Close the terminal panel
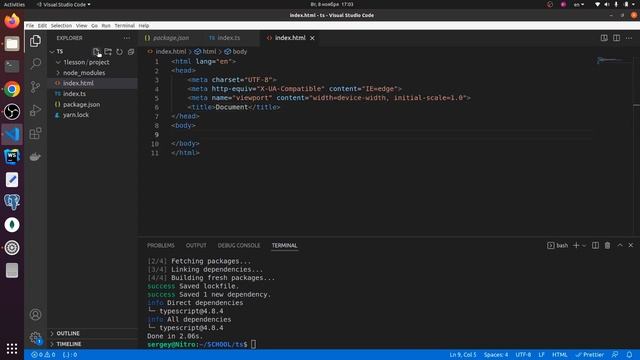This screenshot has height=360, width=640. tap(631, 245)
